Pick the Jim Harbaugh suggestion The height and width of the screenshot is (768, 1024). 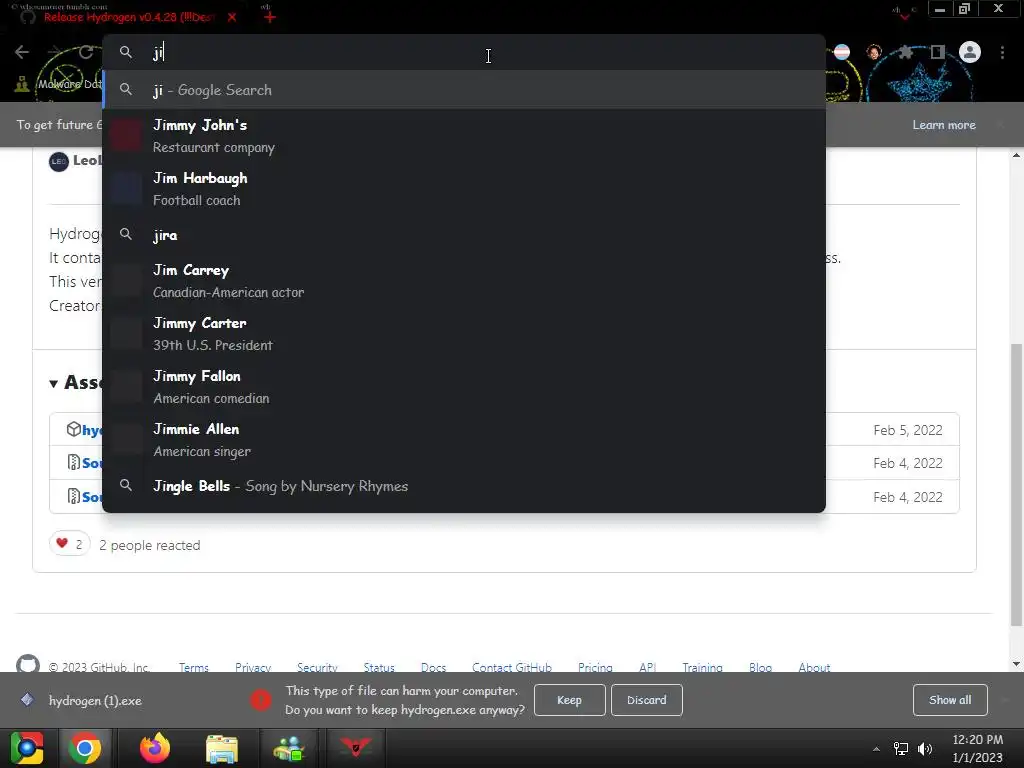464,189
